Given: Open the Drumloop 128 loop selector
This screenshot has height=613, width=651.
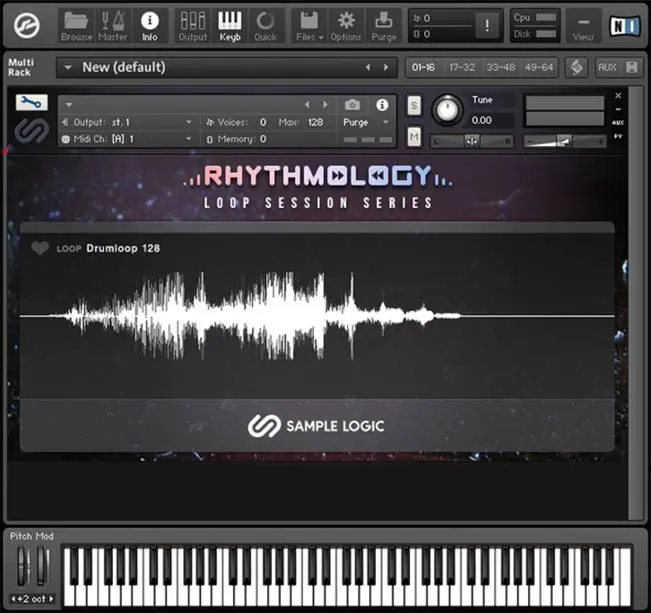Looking at the screenshot, I should tap(123, 248).
